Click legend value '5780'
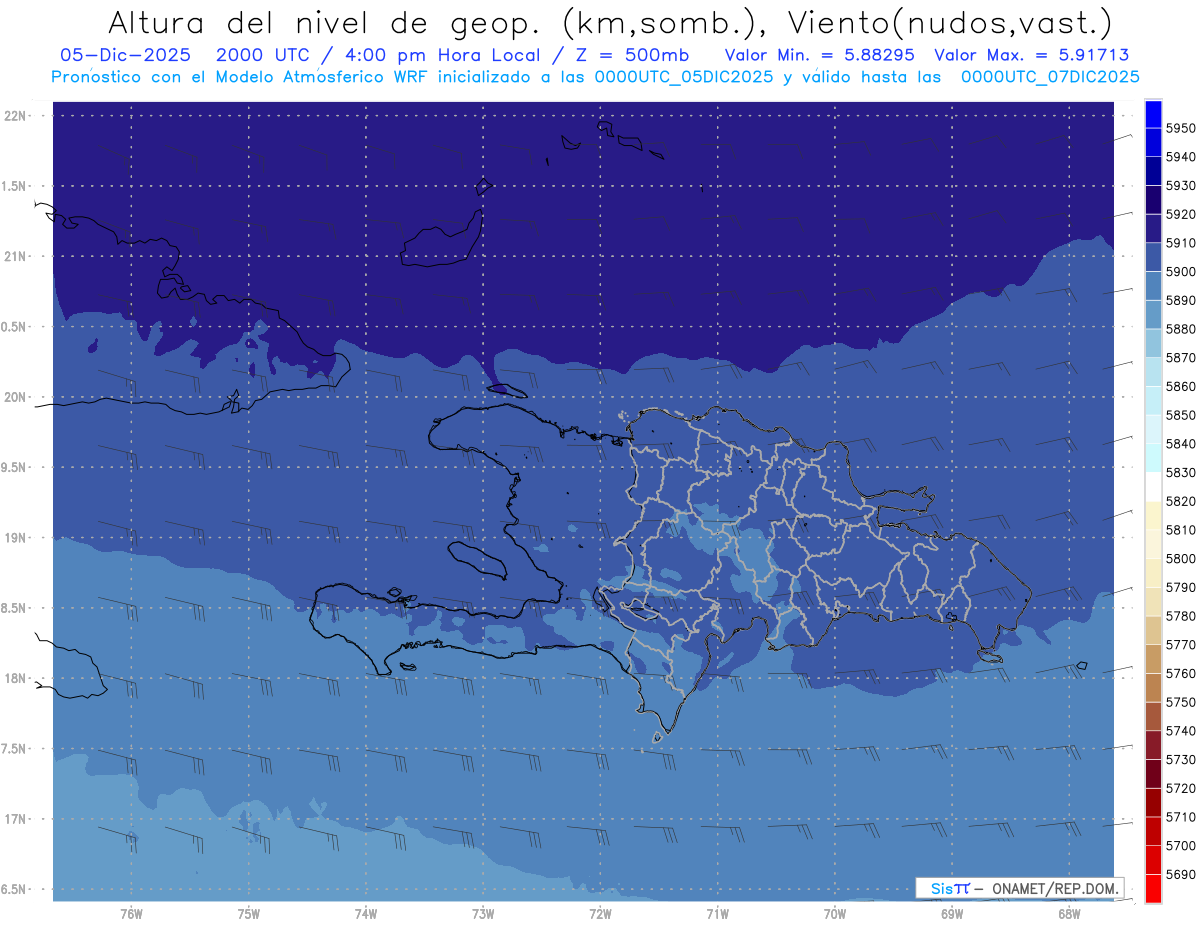The image size is (1200, 927). coord(1181,616)
